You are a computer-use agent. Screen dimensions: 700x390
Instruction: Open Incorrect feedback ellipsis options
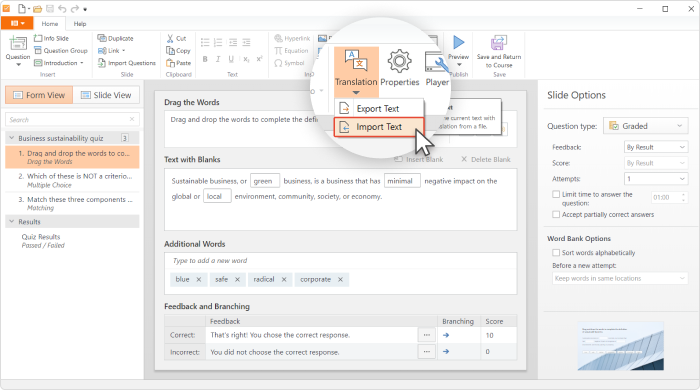coord(427,352)
